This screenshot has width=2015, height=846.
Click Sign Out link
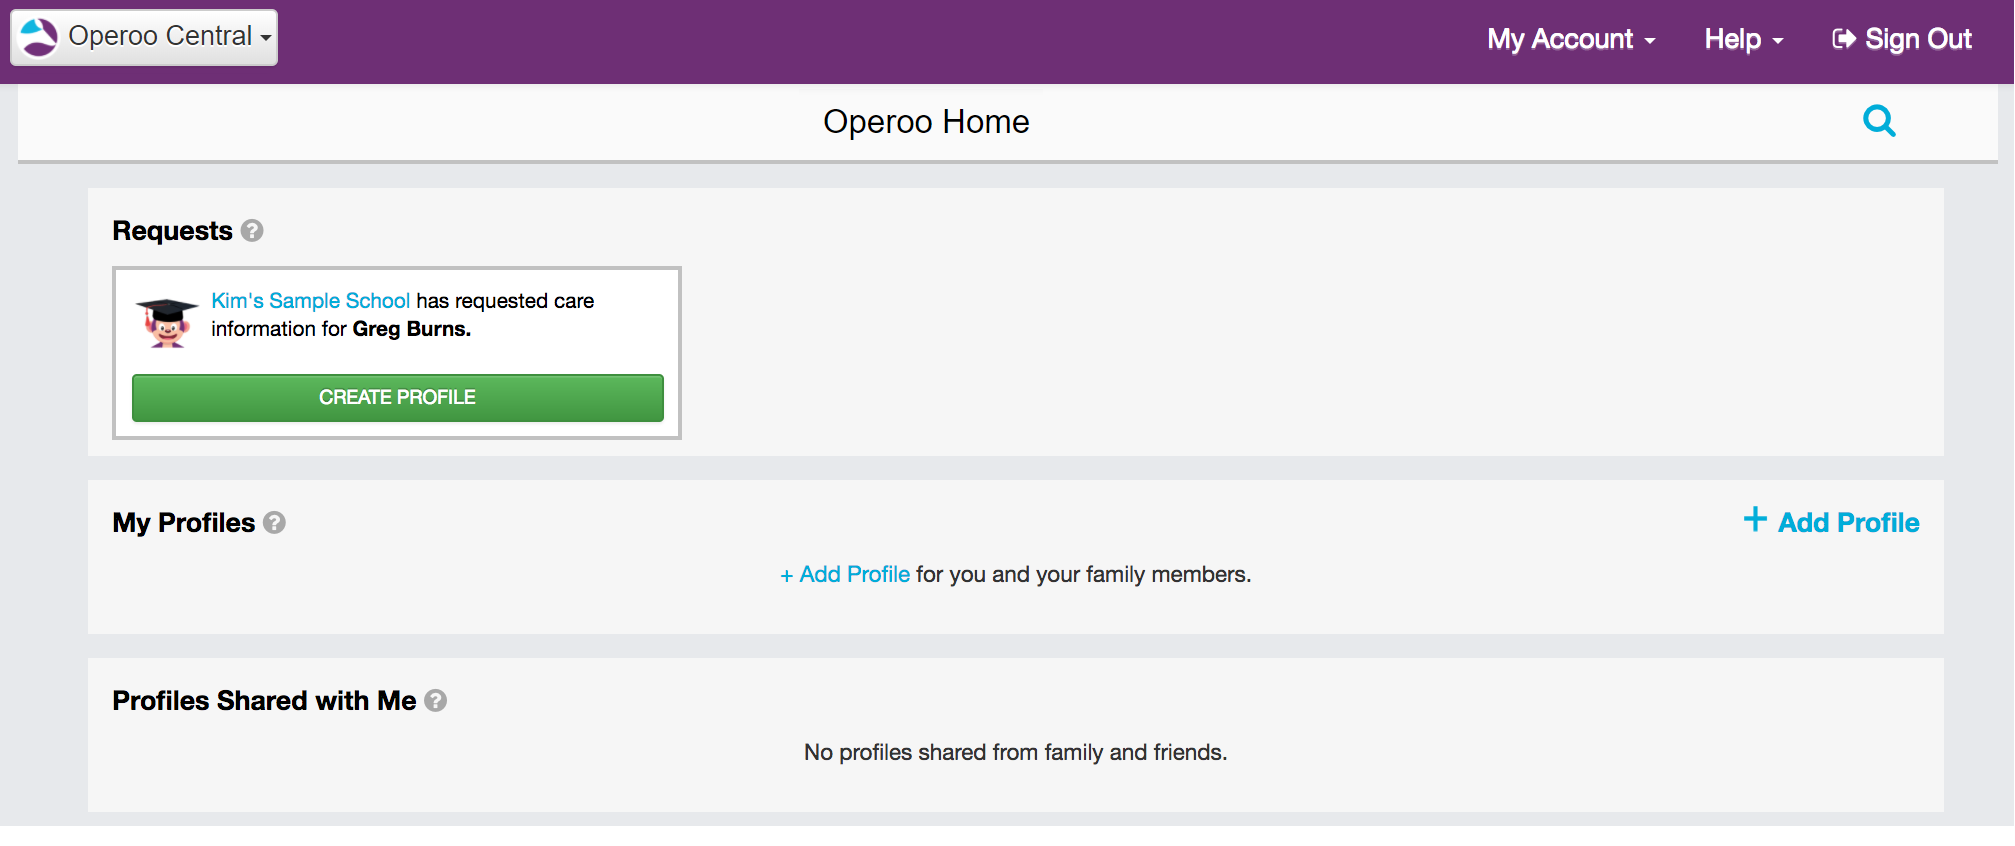click(1902, 39)
